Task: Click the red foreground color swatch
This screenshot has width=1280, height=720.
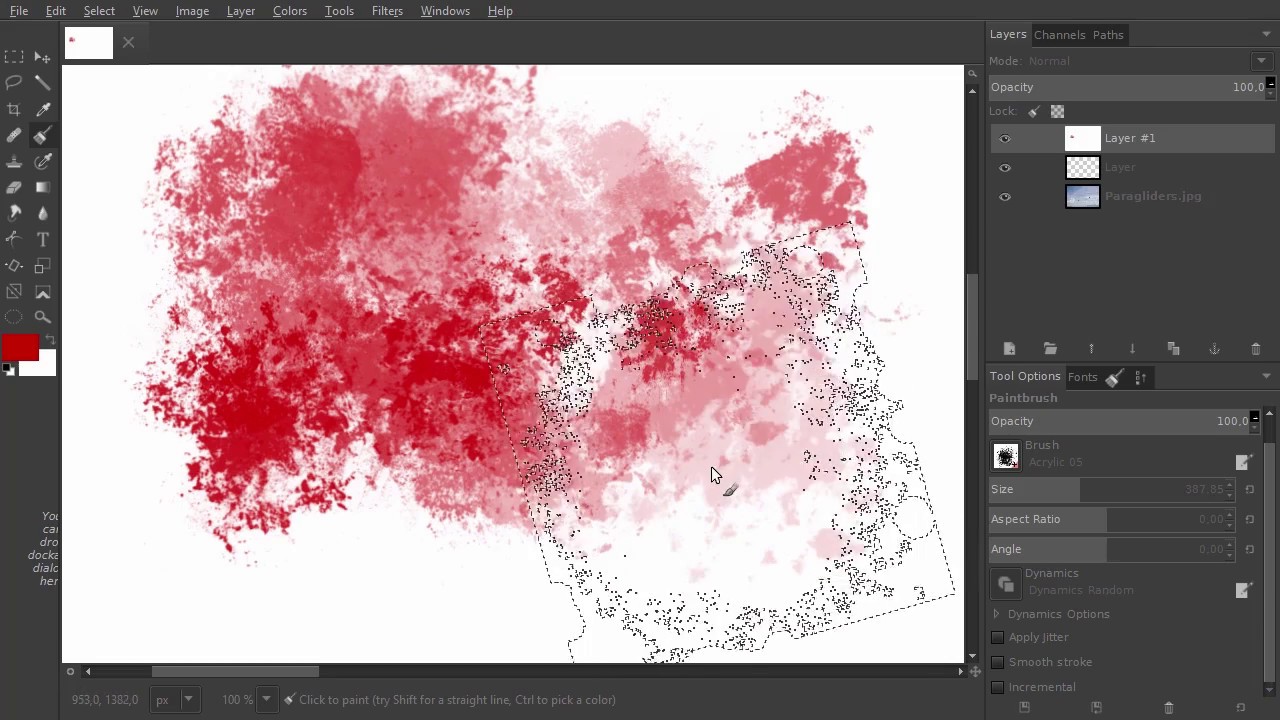Action: [19, 347]
